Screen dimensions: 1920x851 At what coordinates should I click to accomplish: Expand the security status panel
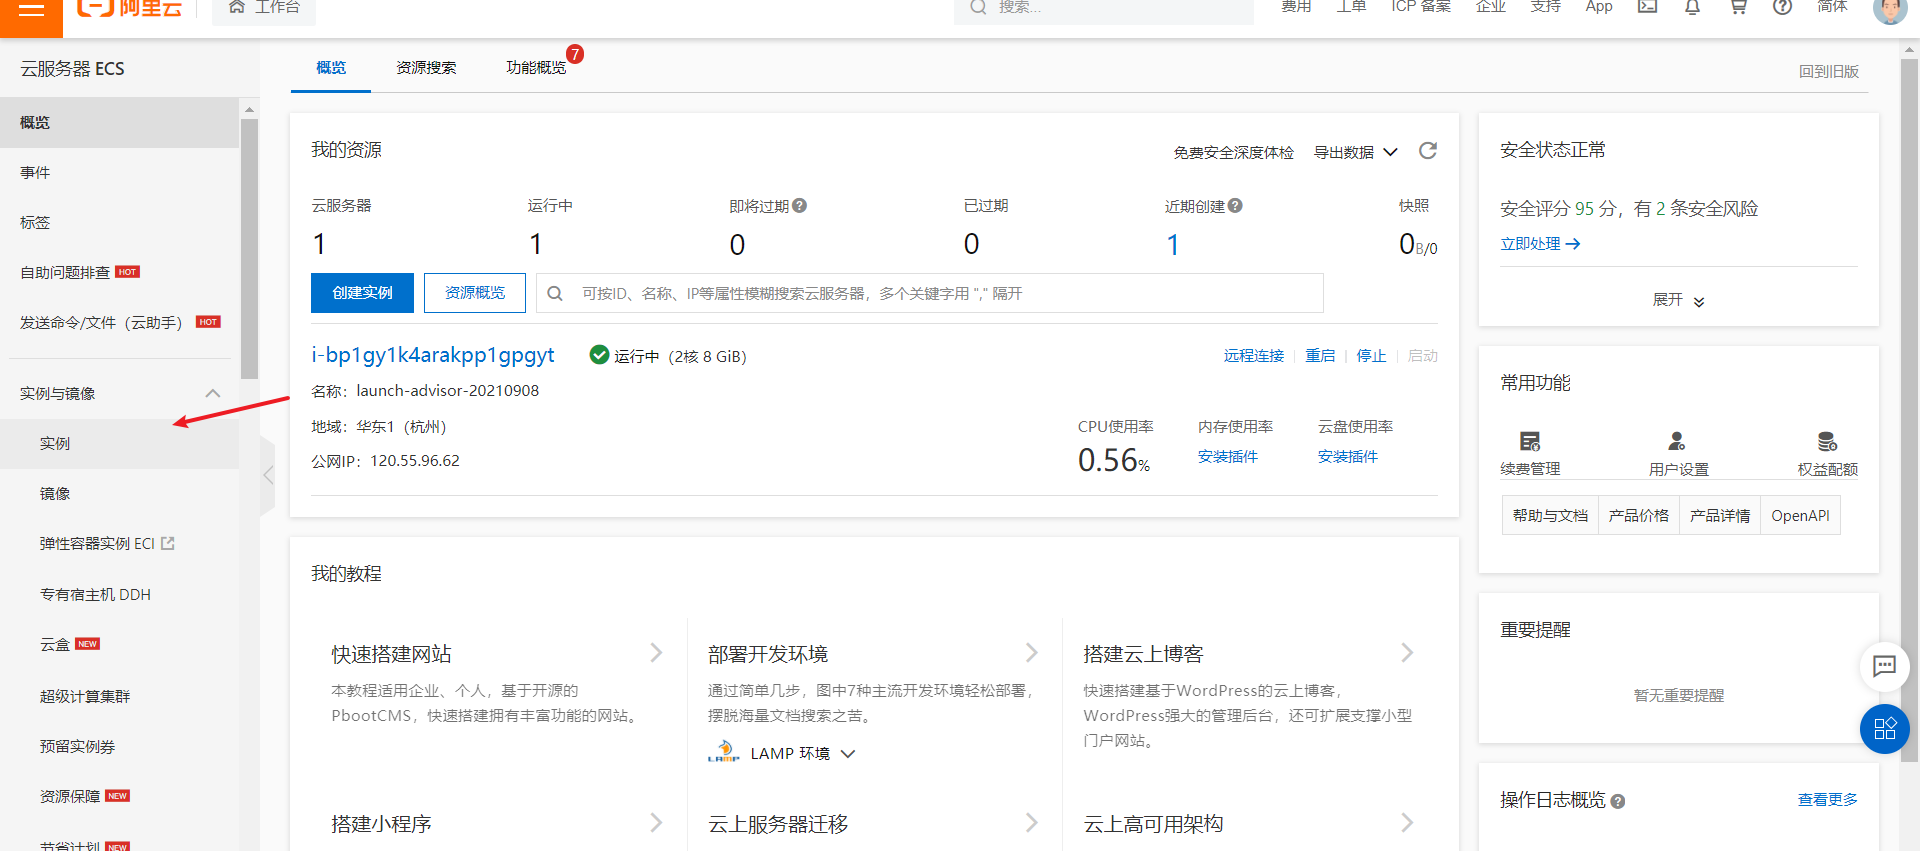tap(1678, 300)
